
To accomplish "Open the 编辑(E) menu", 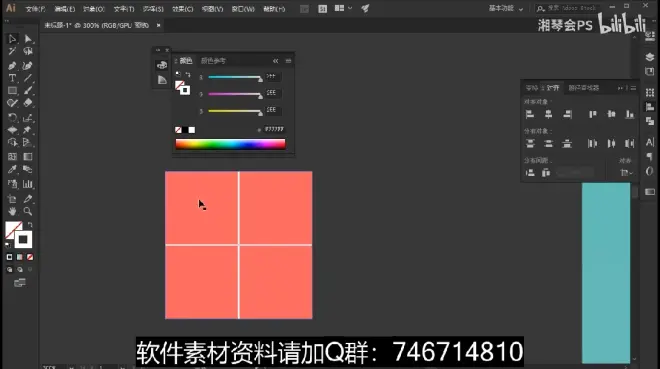I will tap(64, 9).
